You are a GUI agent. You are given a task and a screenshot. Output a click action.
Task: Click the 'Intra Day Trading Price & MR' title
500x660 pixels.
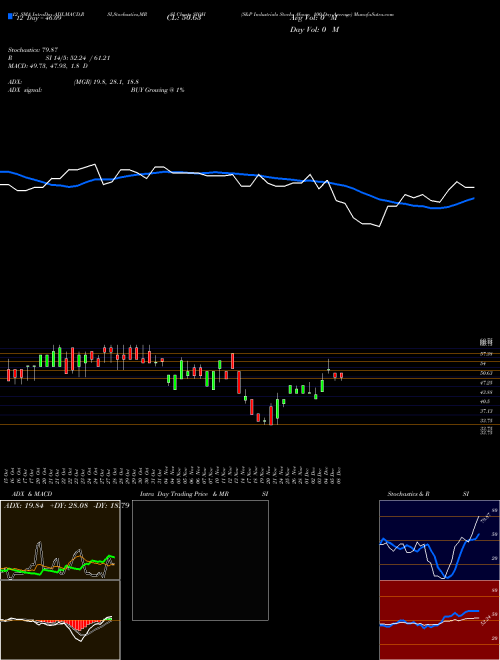pos(185,494)
